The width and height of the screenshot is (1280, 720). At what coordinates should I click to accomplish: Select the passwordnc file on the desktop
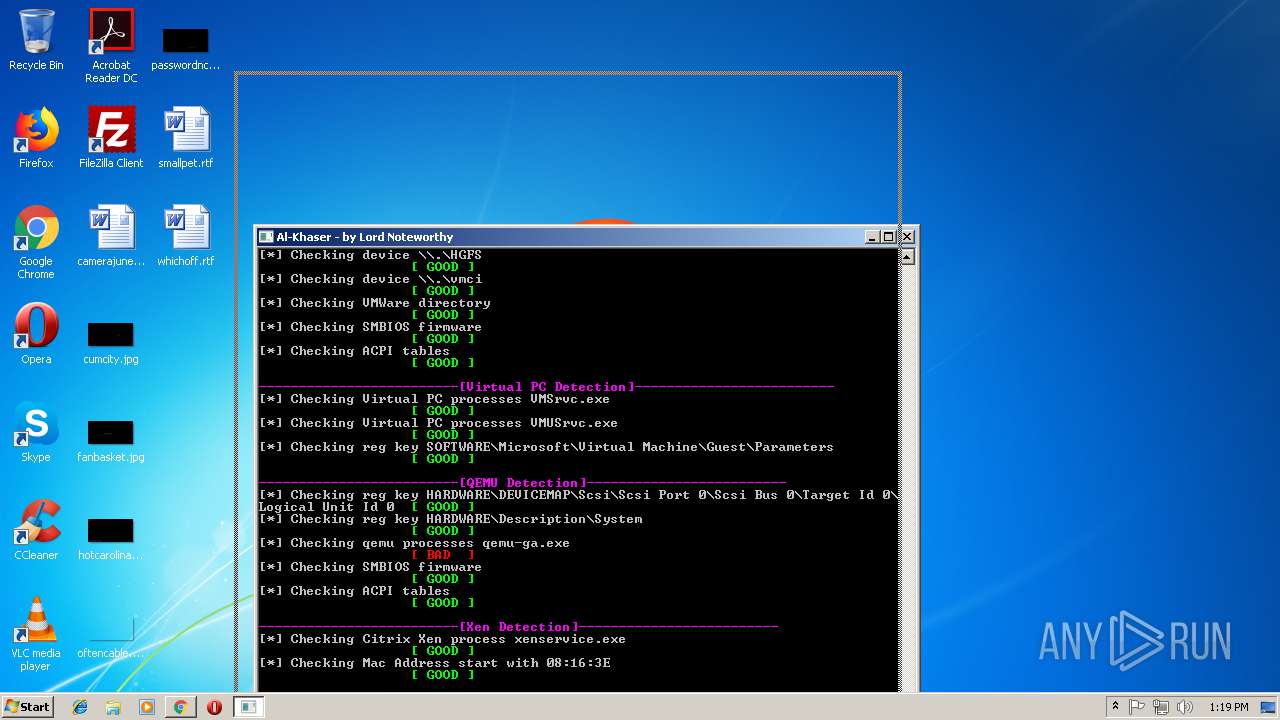[x=185, y=47]
